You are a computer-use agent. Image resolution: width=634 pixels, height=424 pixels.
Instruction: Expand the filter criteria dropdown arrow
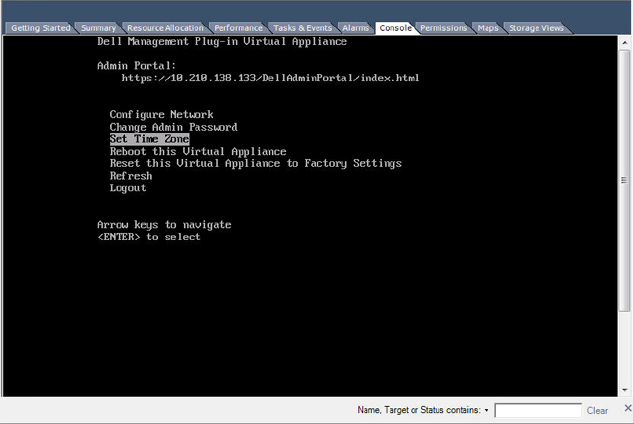tap(486, 410)
